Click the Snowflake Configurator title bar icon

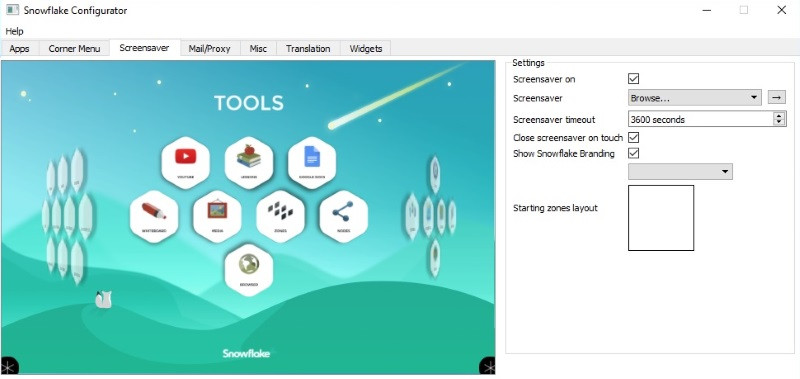[12, 10]
